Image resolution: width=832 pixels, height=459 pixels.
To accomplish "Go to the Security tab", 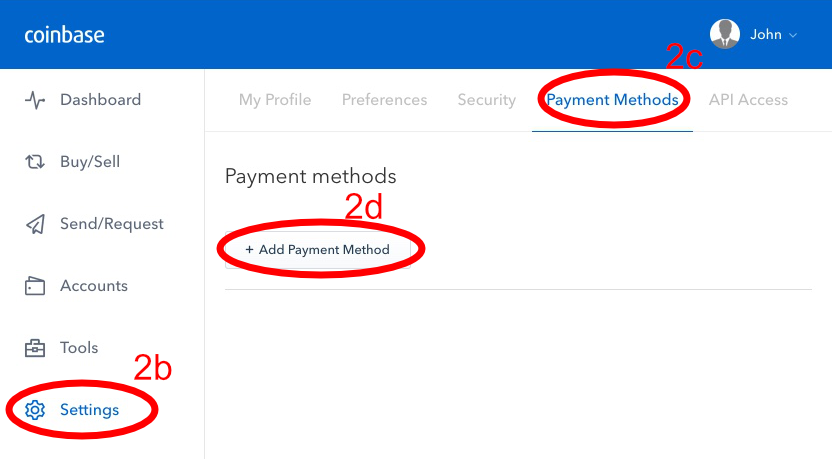I will tap(487, 100).
